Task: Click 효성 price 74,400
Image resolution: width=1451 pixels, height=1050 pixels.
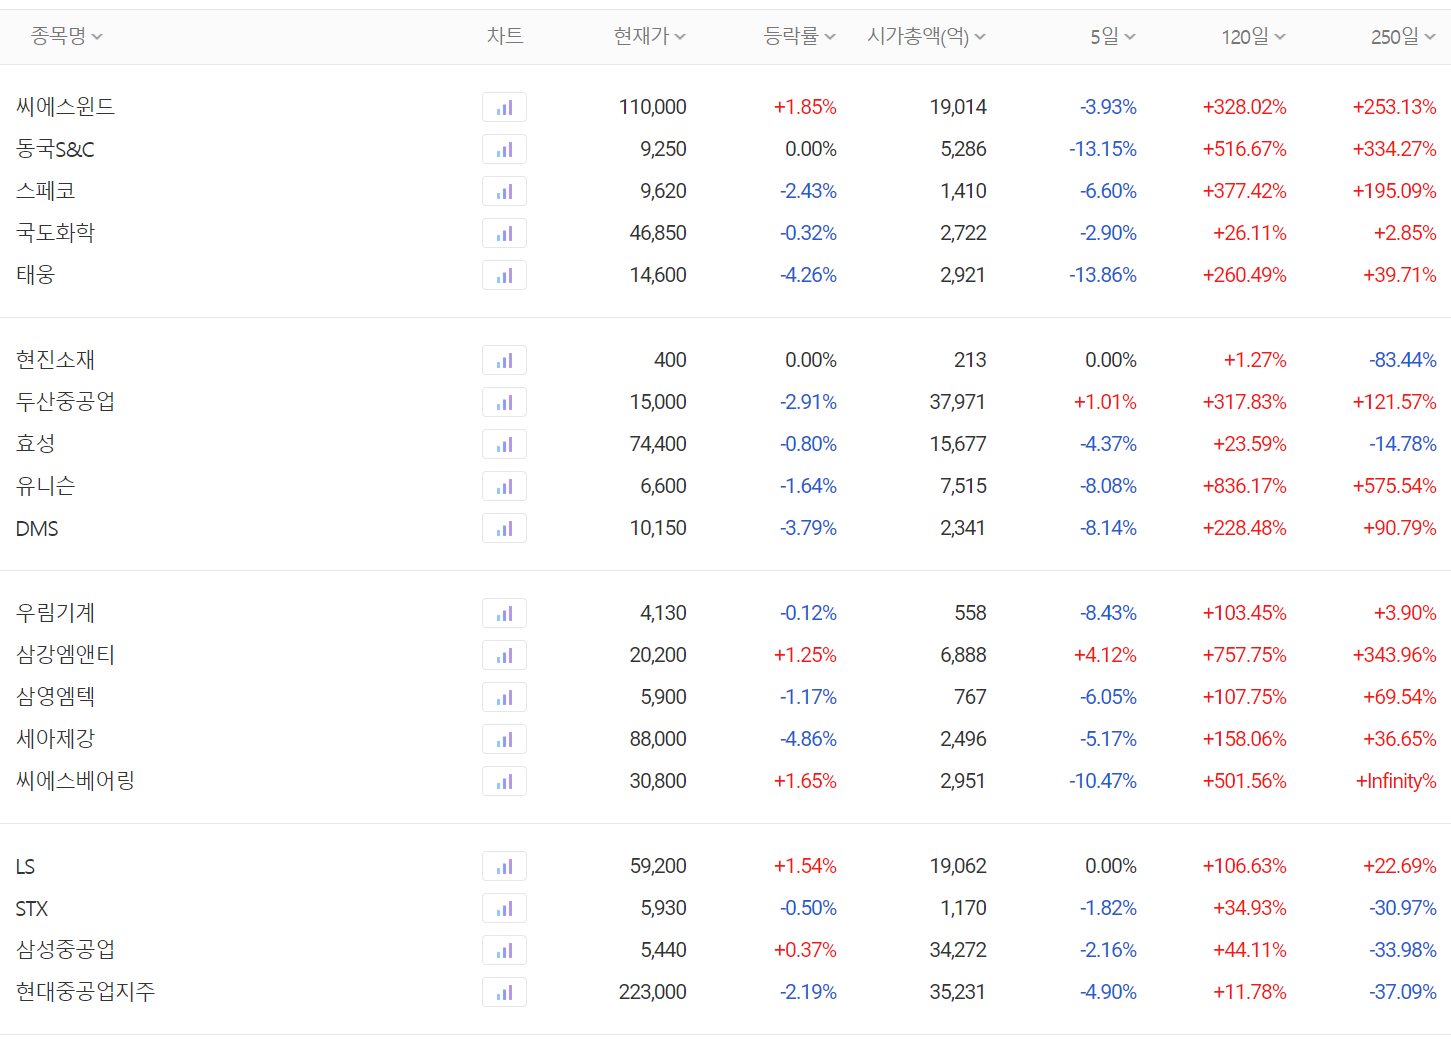Action: [x=658, y=444]
